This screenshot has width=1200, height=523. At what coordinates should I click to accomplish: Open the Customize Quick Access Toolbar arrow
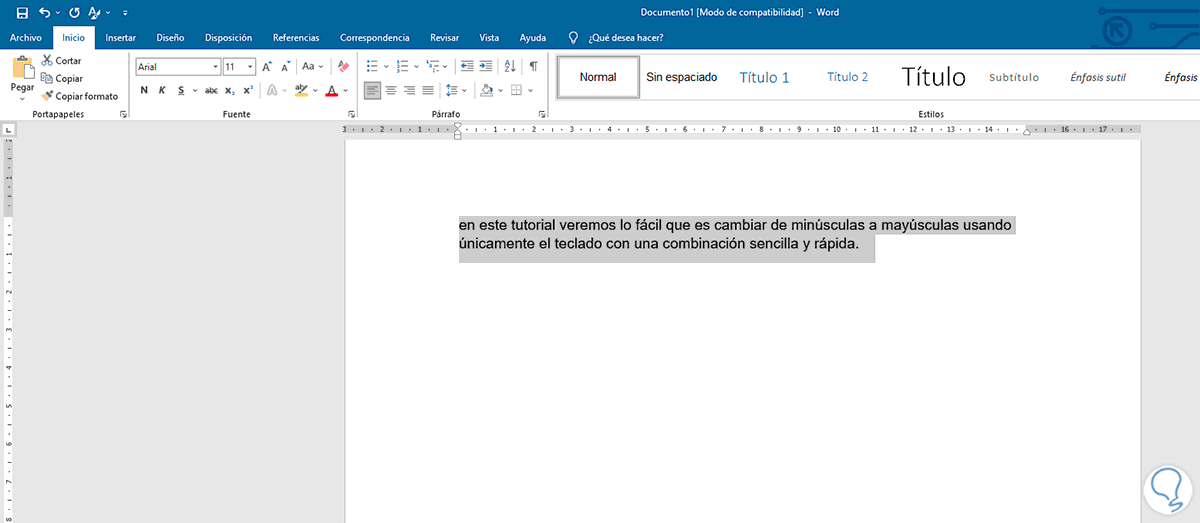click(x=124, y=12)
